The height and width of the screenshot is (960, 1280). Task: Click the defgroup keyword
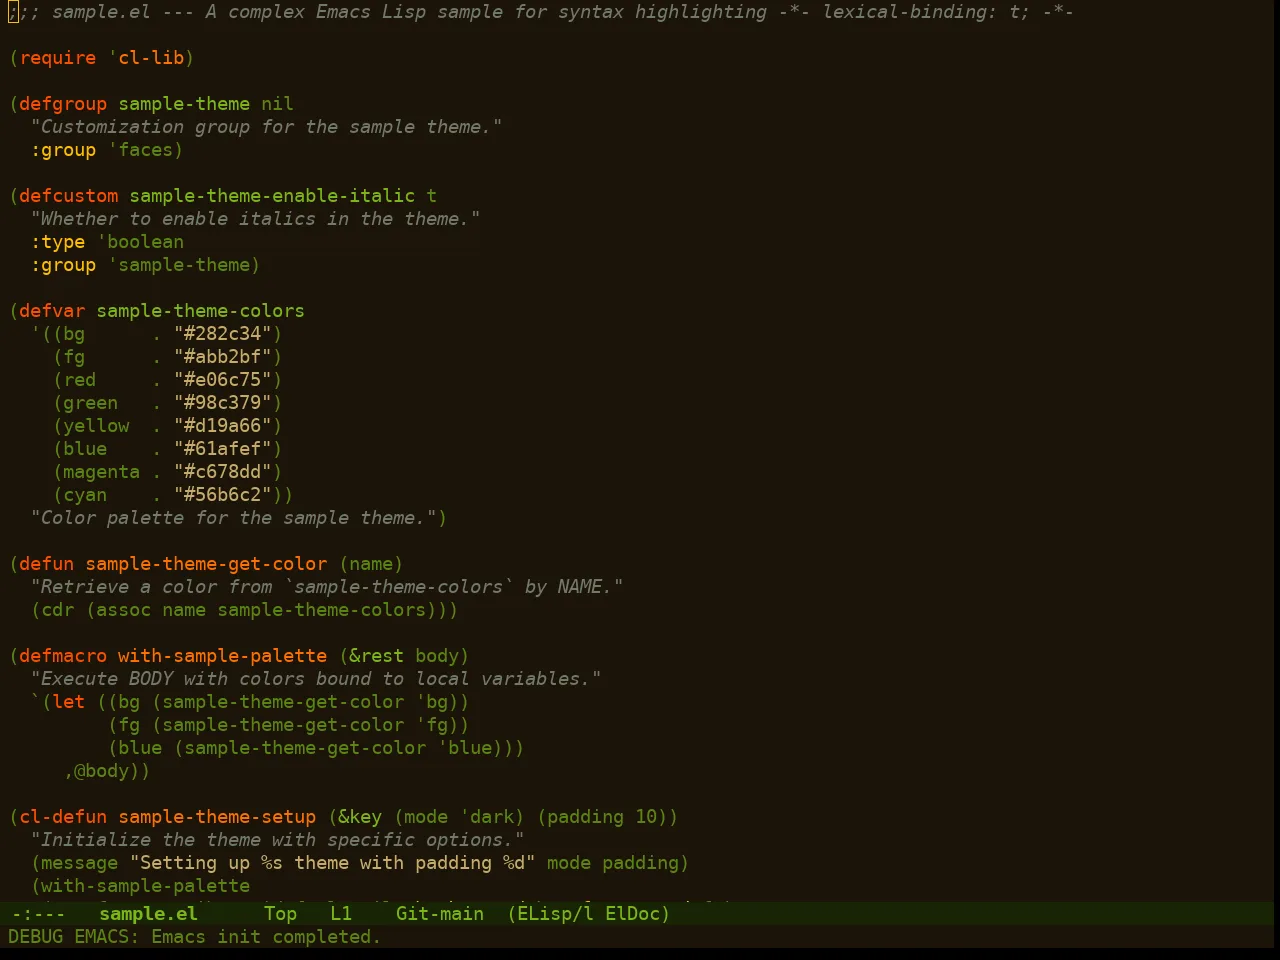(63, 104)
